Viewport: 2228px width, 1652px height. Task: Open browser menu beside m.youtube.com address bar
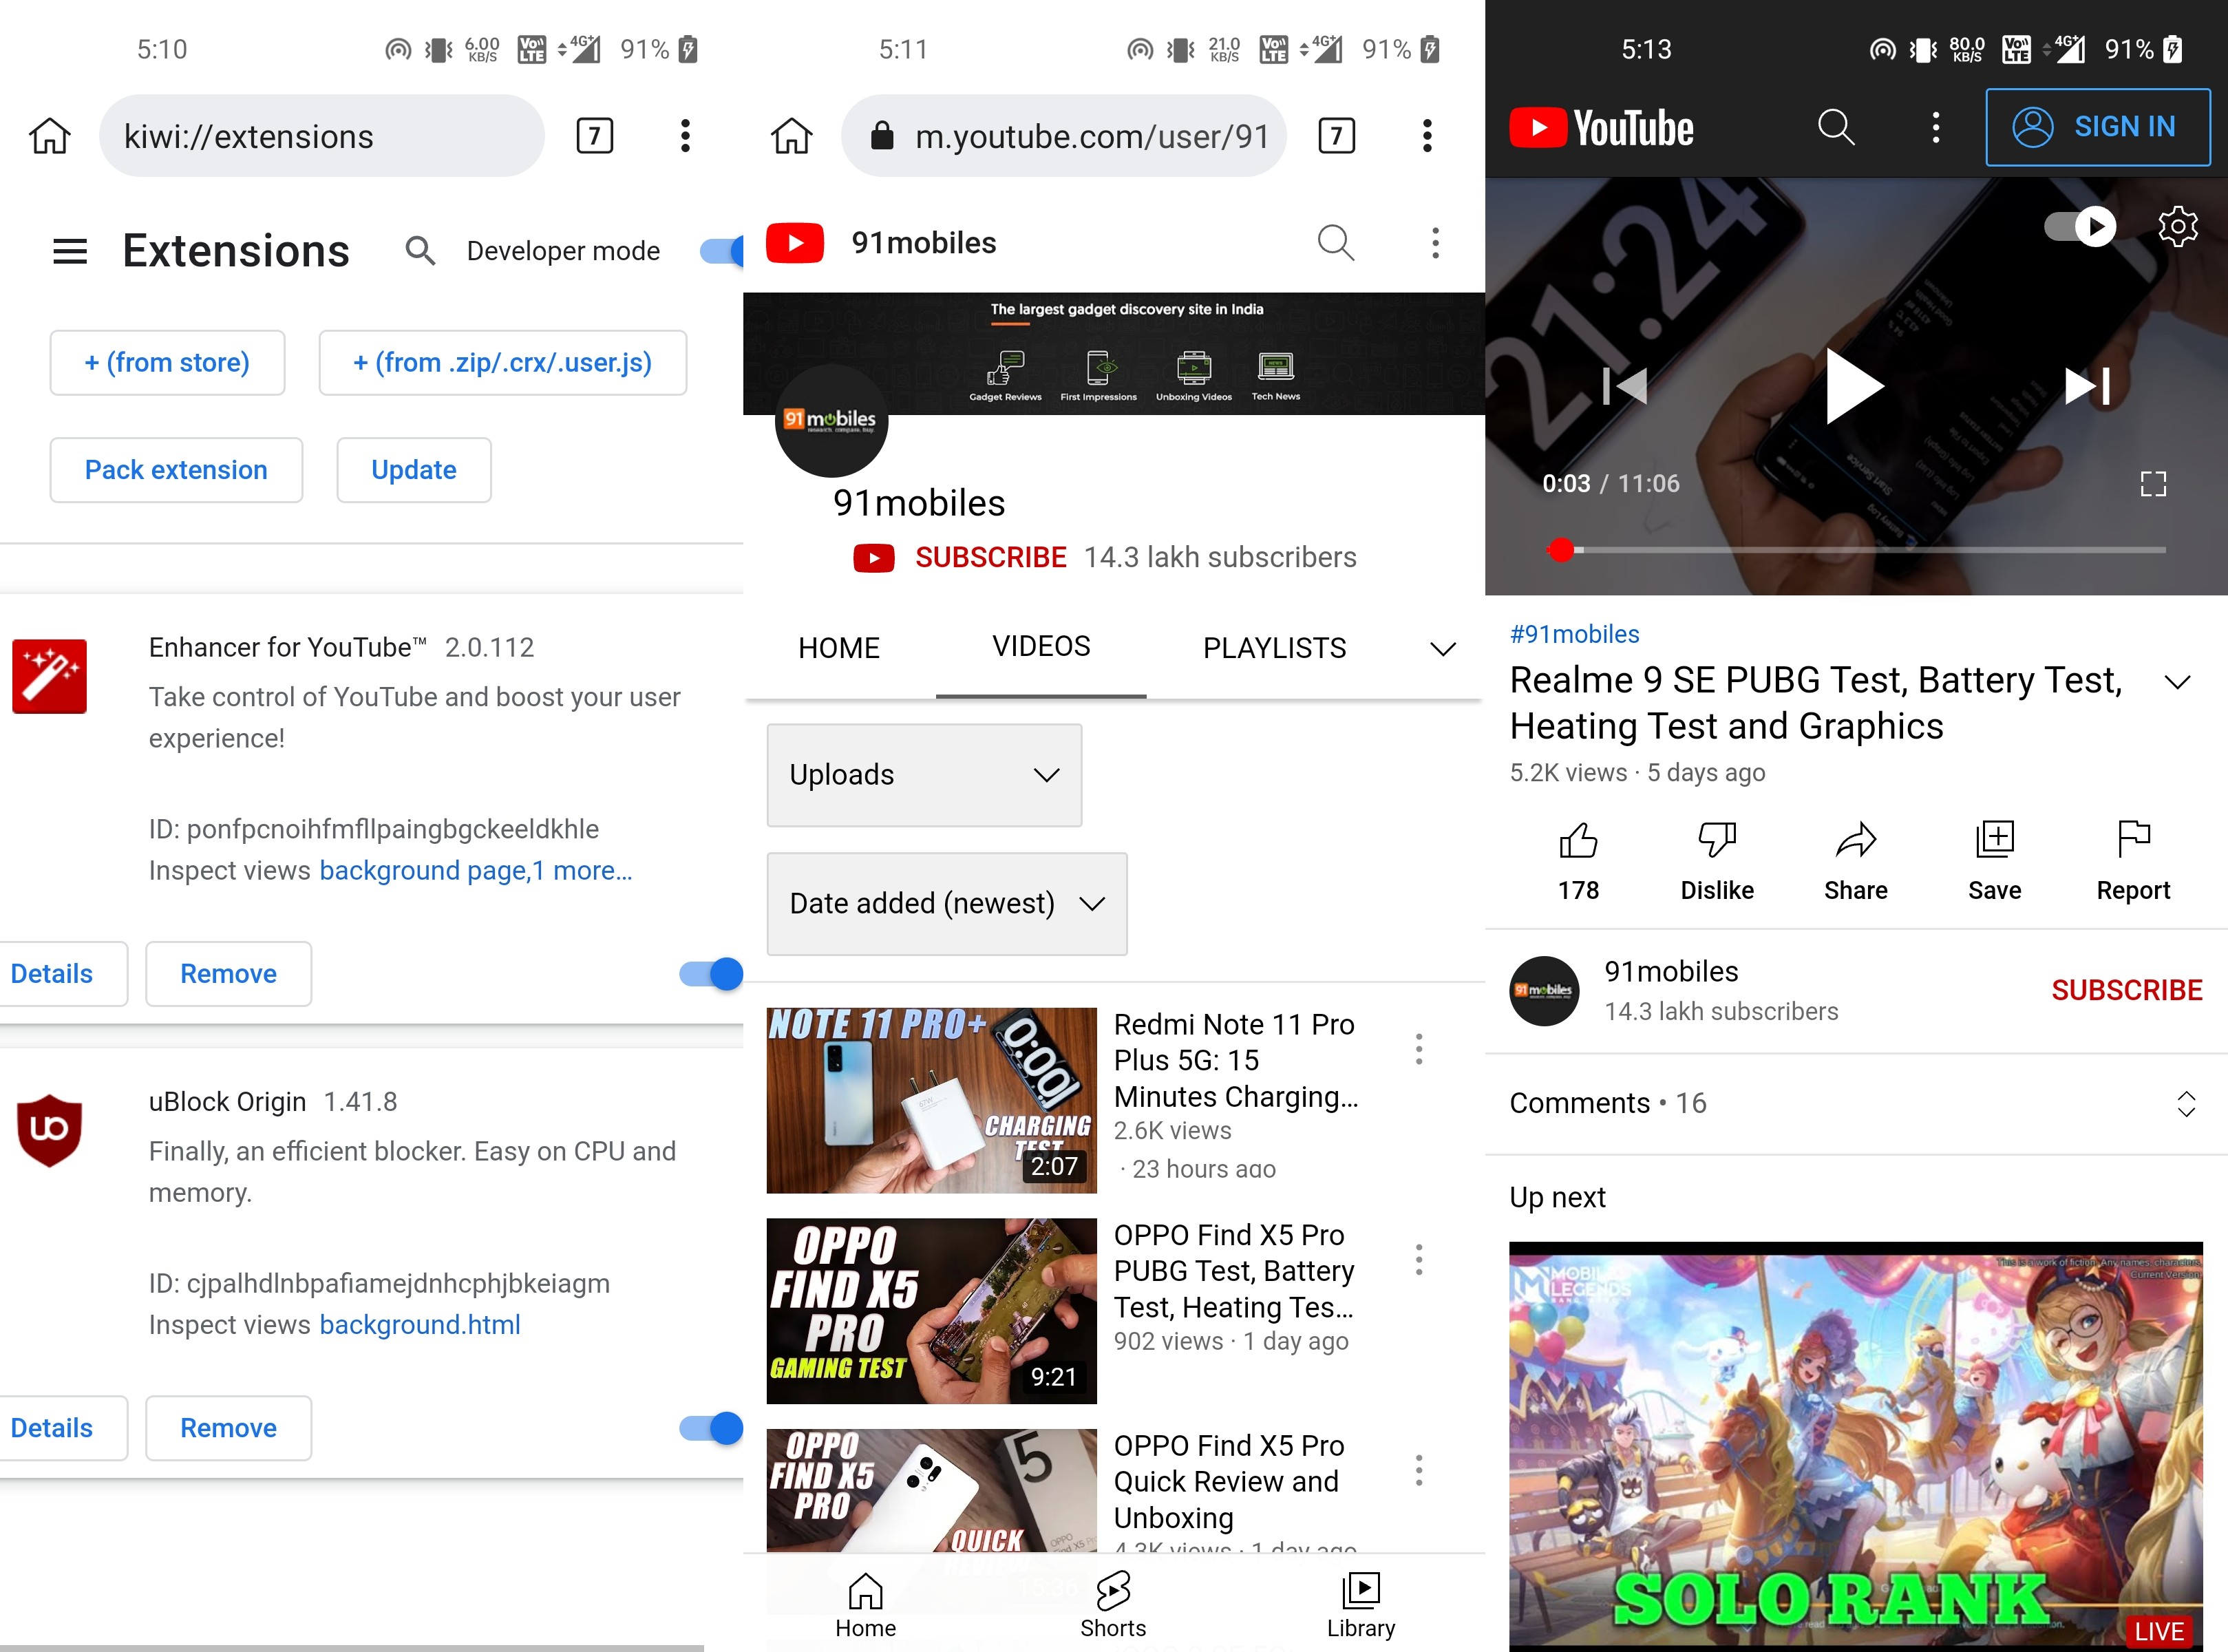[1427, 135]
